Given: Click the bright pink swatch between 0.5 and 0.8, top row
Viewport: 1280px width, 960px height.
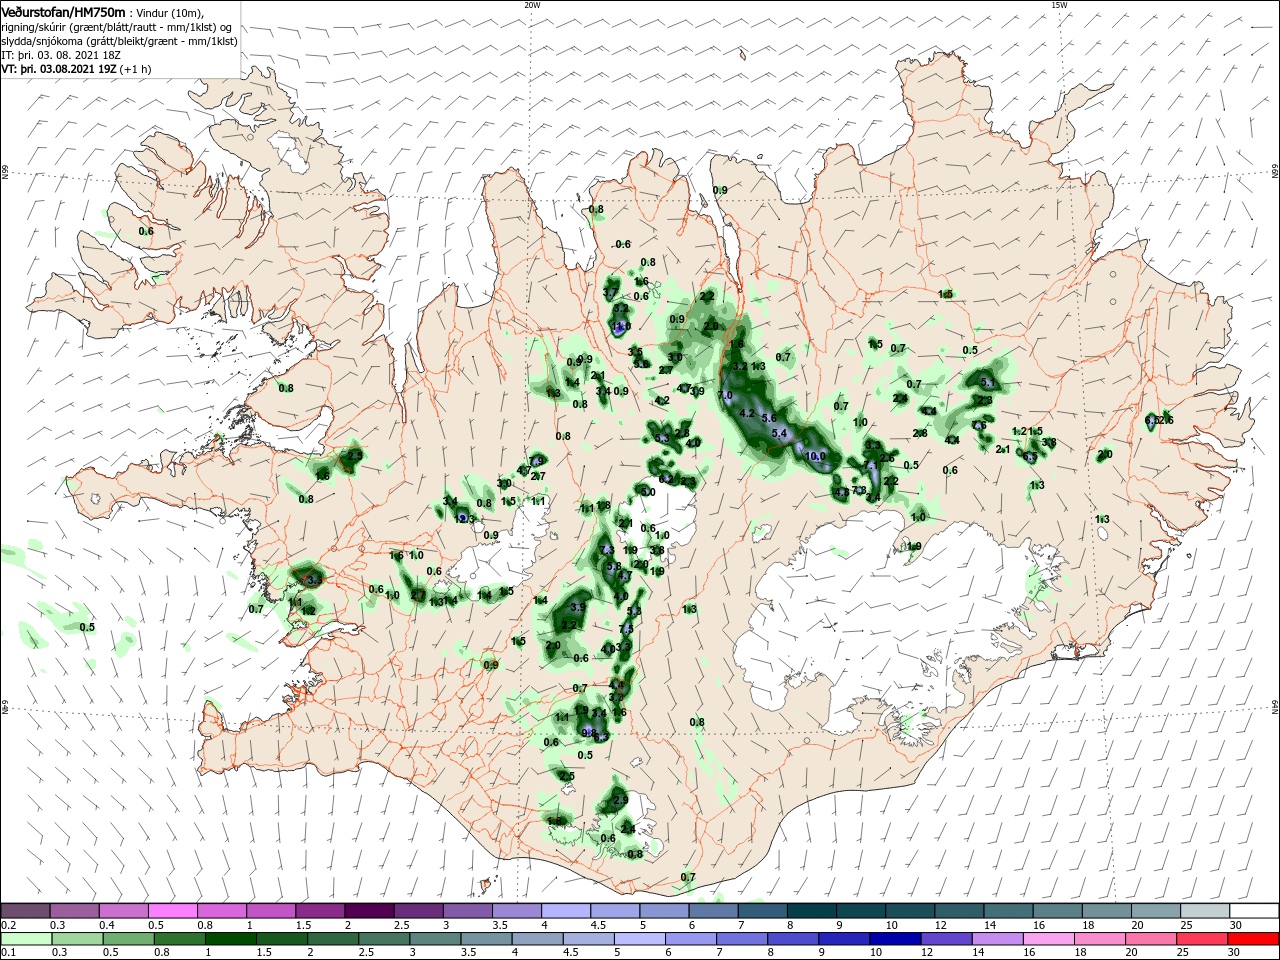Looking at the screenshot, I should (x=172, y=910).
